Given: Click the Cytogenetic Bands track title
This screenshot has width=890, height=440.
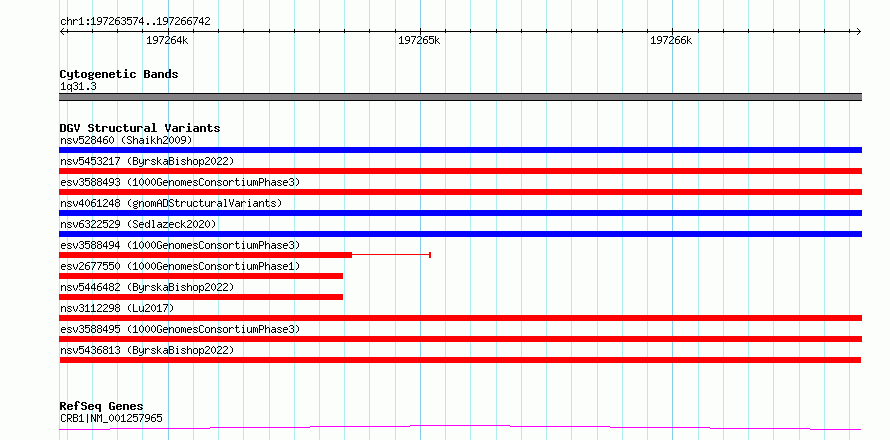Looking at the screenshot, I should 119,74.
